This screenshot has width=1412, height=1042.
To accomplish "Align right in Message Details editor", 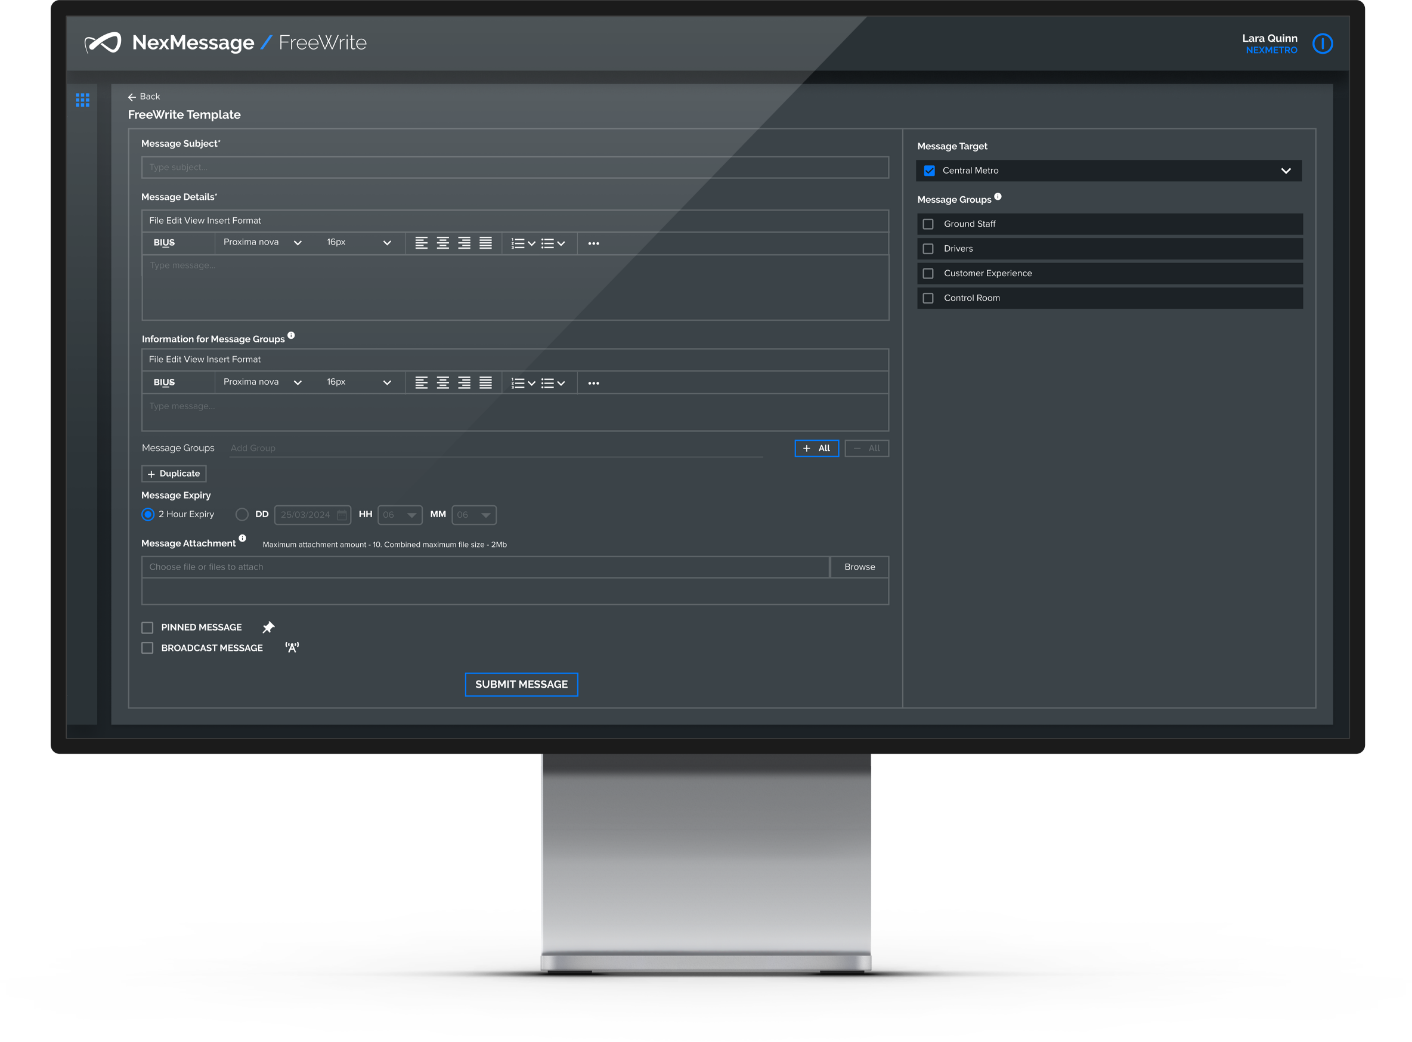I will coord(464,243).
